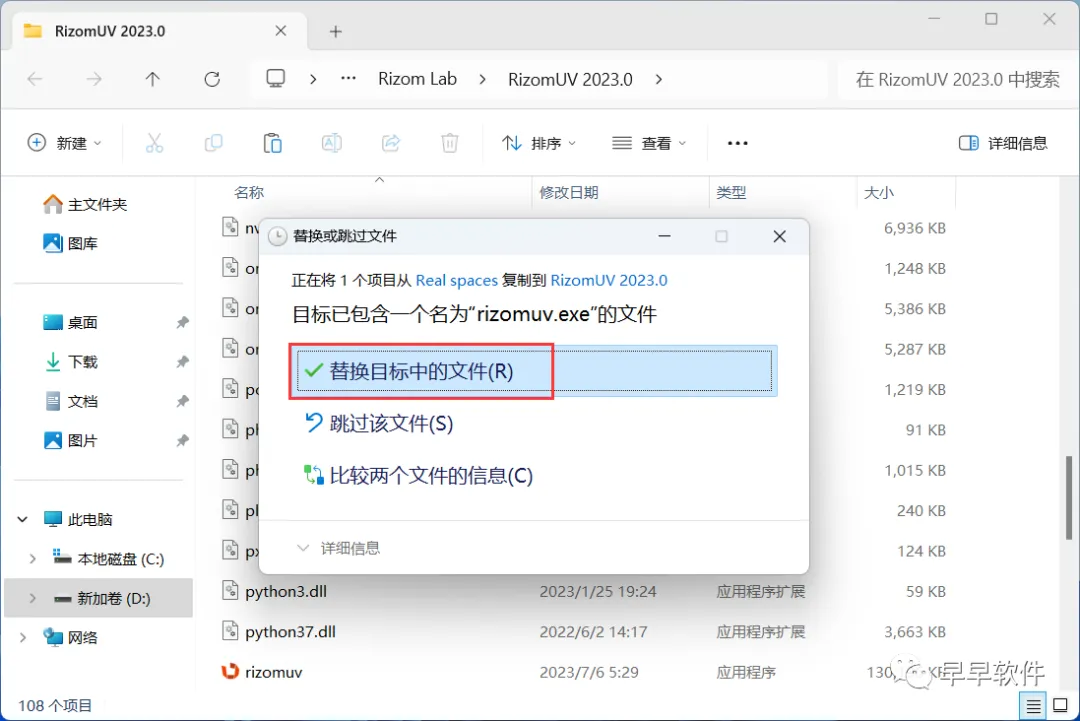This screenshot has height=721, width=1080.
Task: Go back with the back arrow
Action: (35, 79)
